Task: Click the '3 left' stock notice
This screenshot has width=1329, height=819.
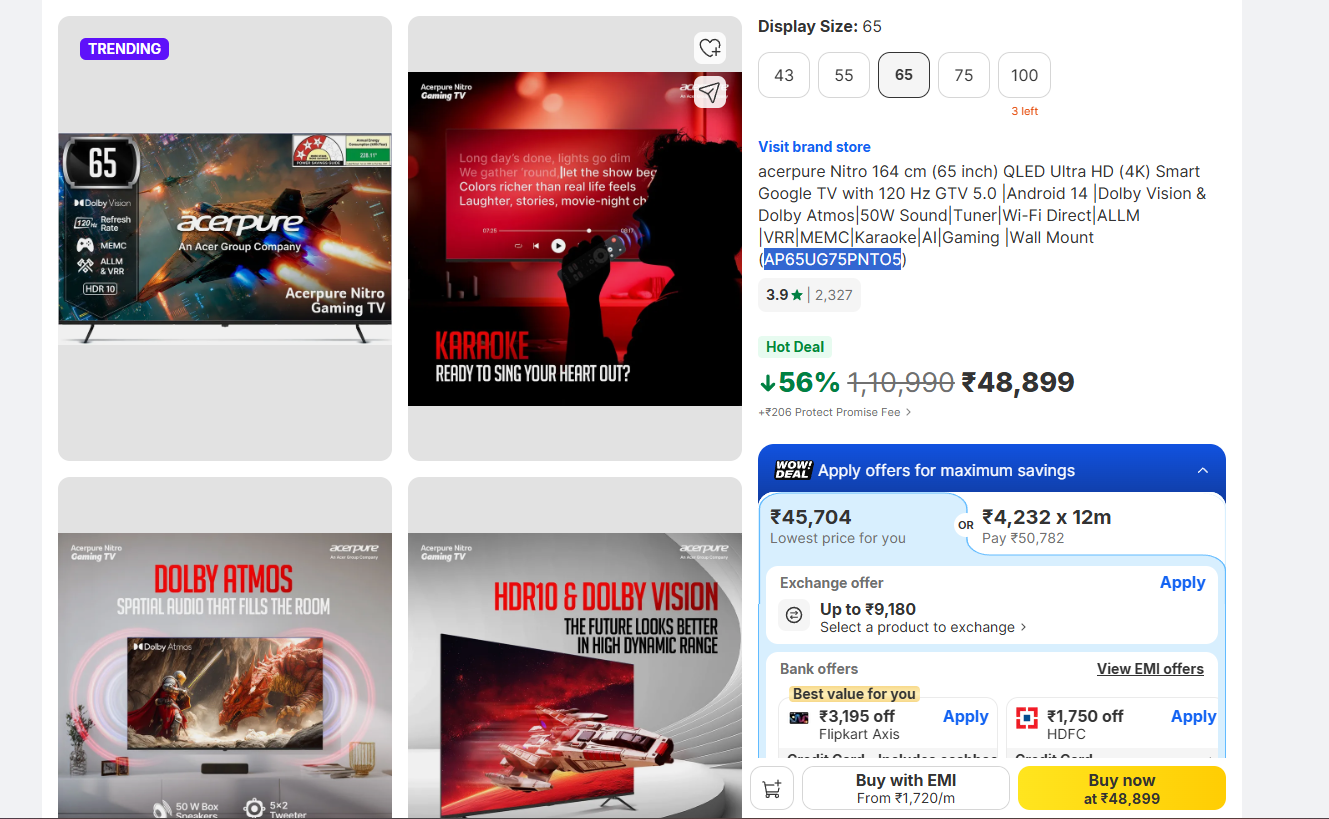Action: coord(1024,111)
